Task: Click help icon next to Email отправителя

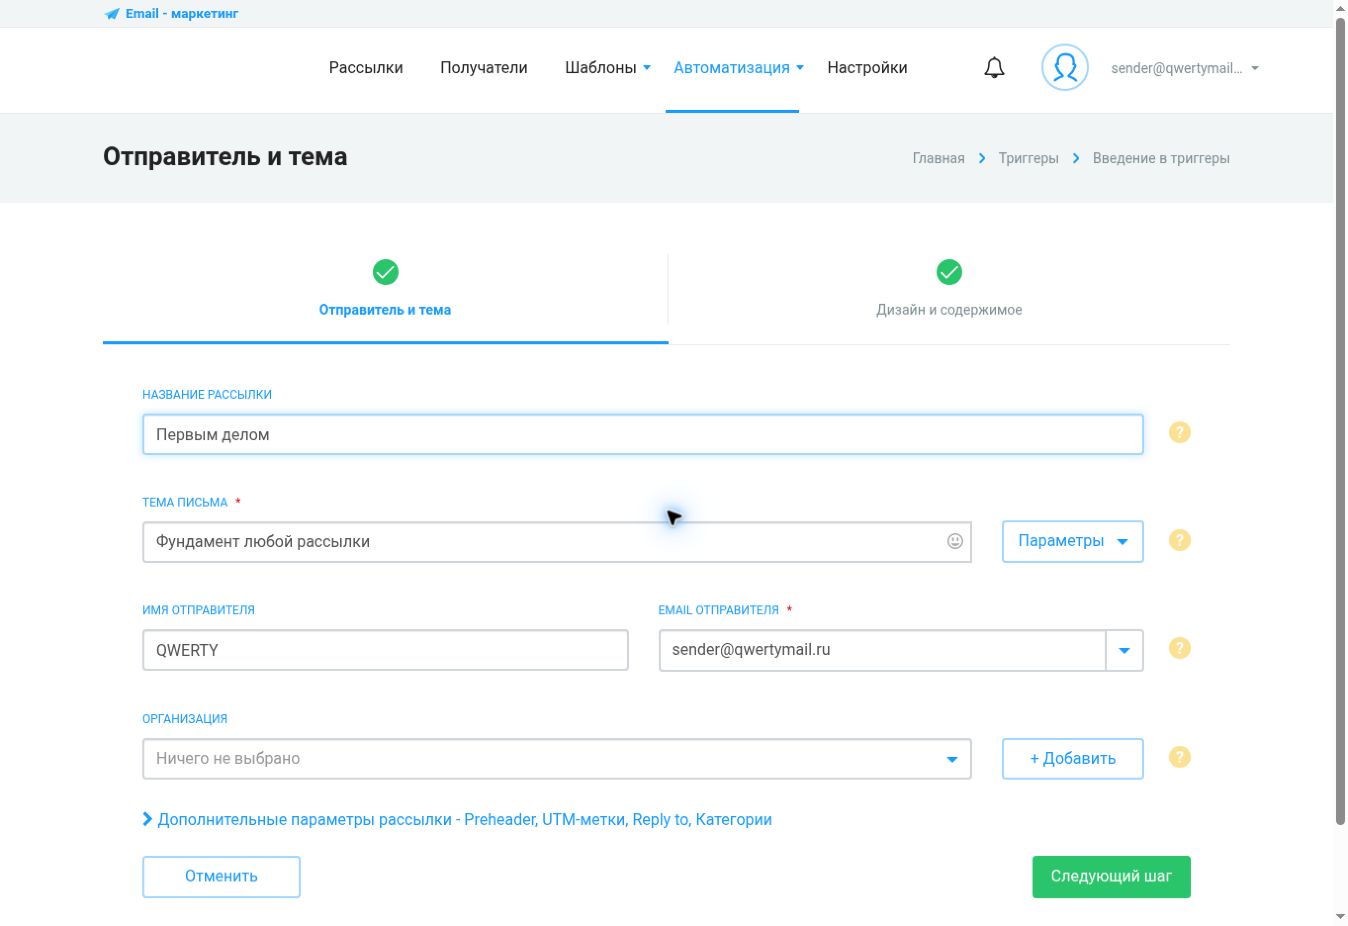Action: tap(1180, 649)
